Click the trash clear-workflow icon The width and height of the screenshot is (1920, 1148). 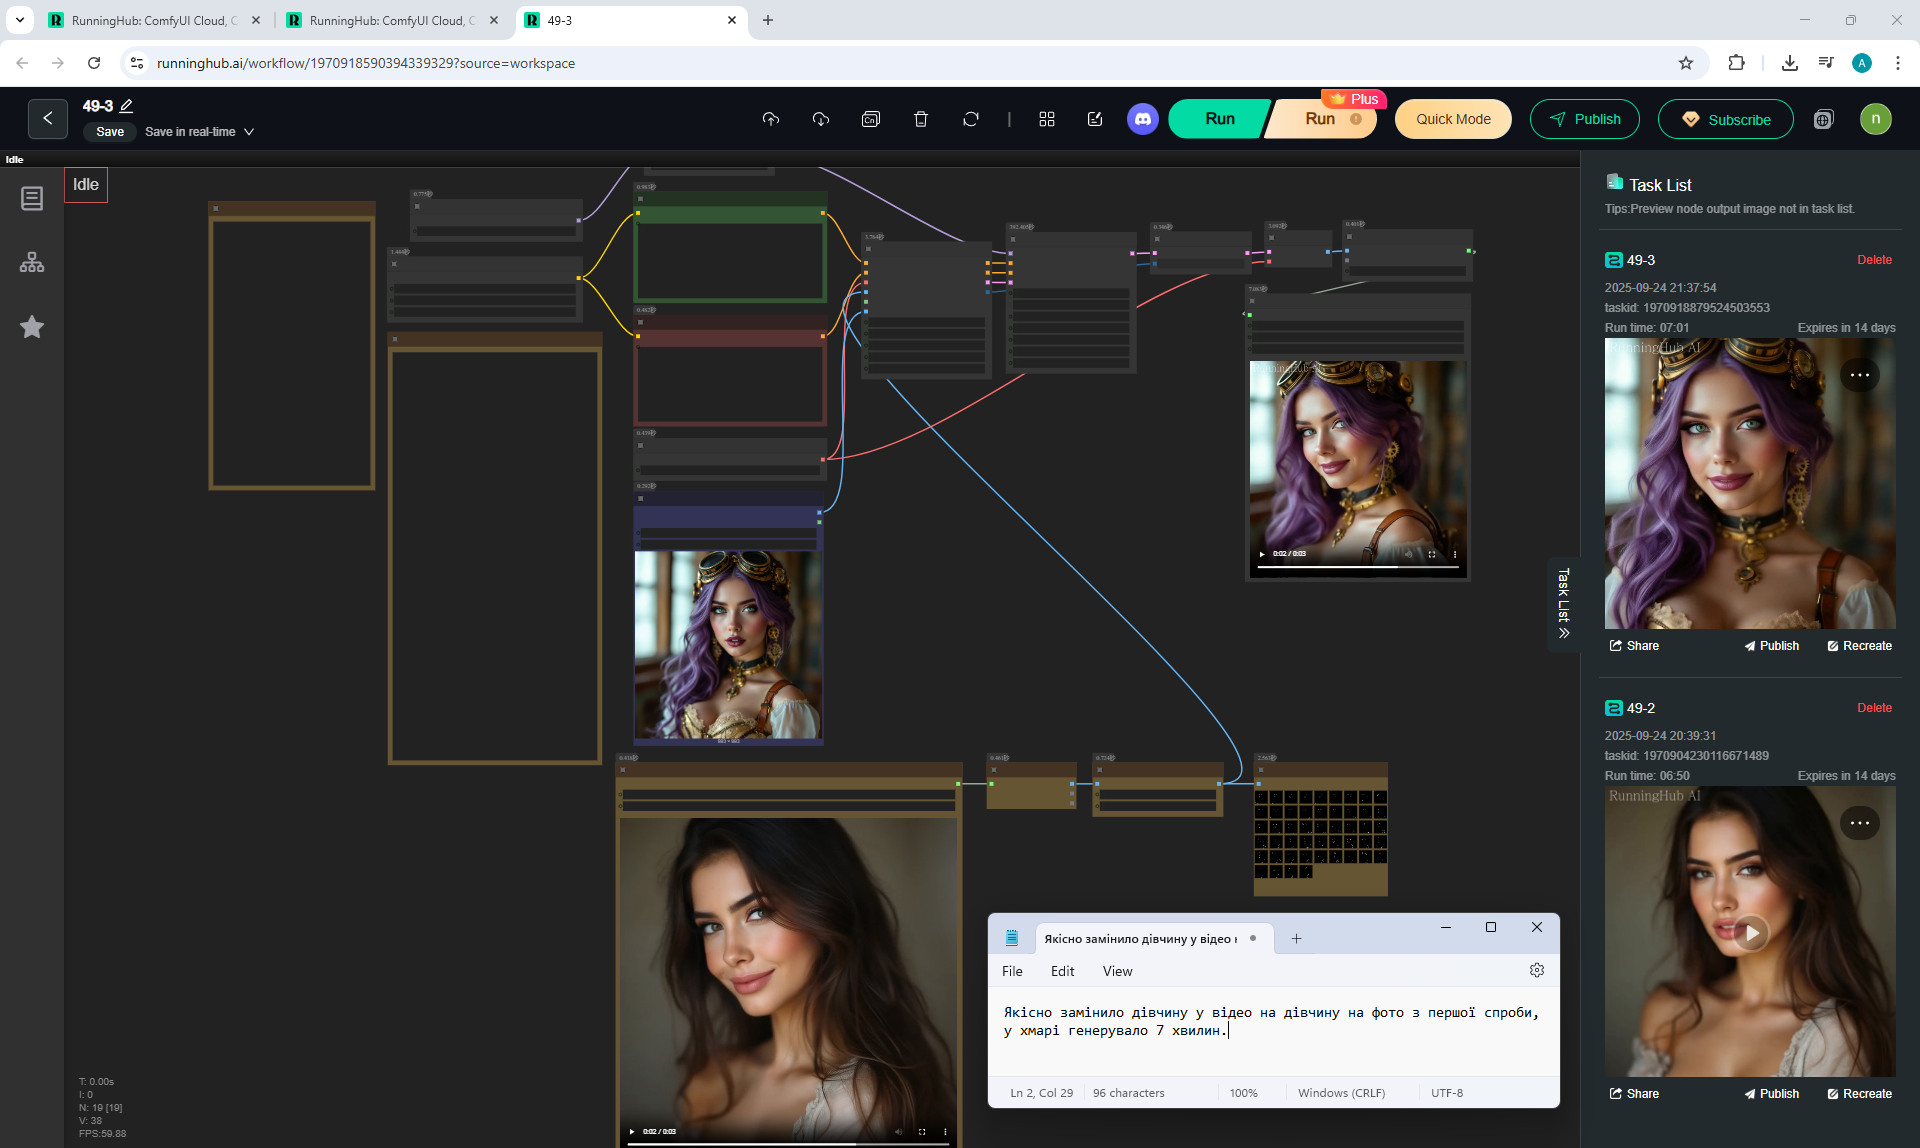pos(921,119)
